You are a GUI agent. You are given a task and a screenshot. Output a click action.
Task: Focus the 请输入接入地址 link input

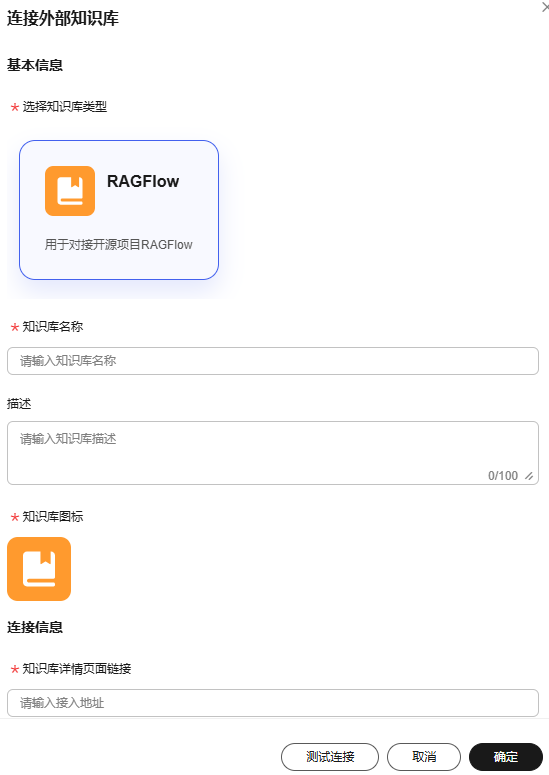coord(273,703)
